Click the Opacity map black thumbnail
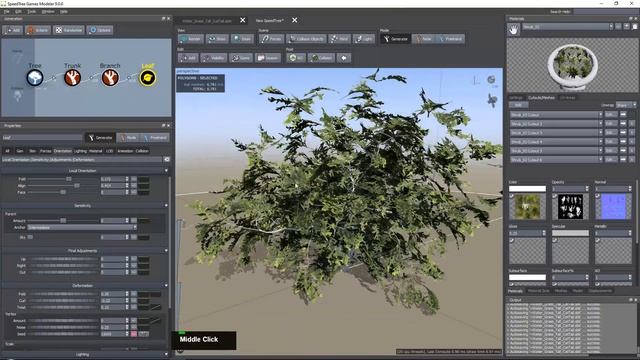 point(571,207)
